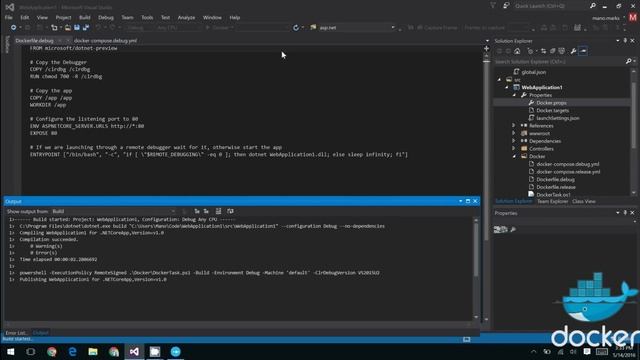This screenshot has height=360, width=640.
Task: Select launchSettings.json in the tree
Action: 558,118
